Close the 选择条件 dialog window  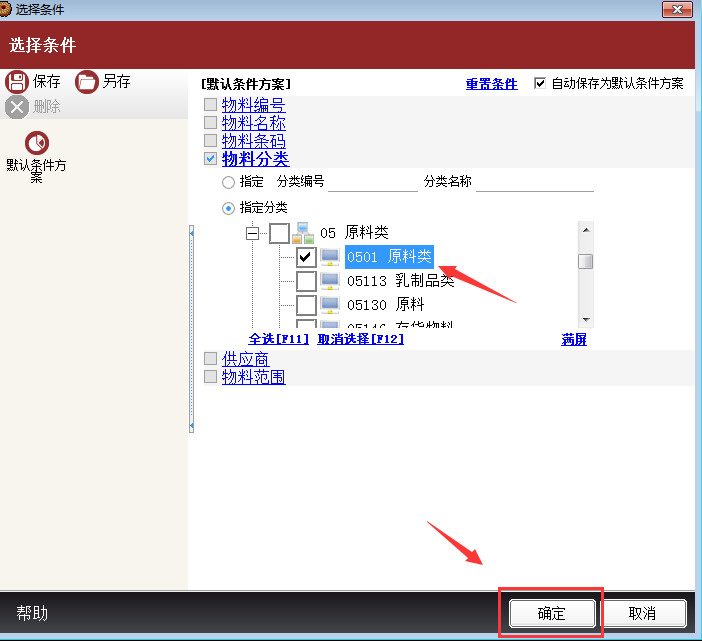click(677, 9)
